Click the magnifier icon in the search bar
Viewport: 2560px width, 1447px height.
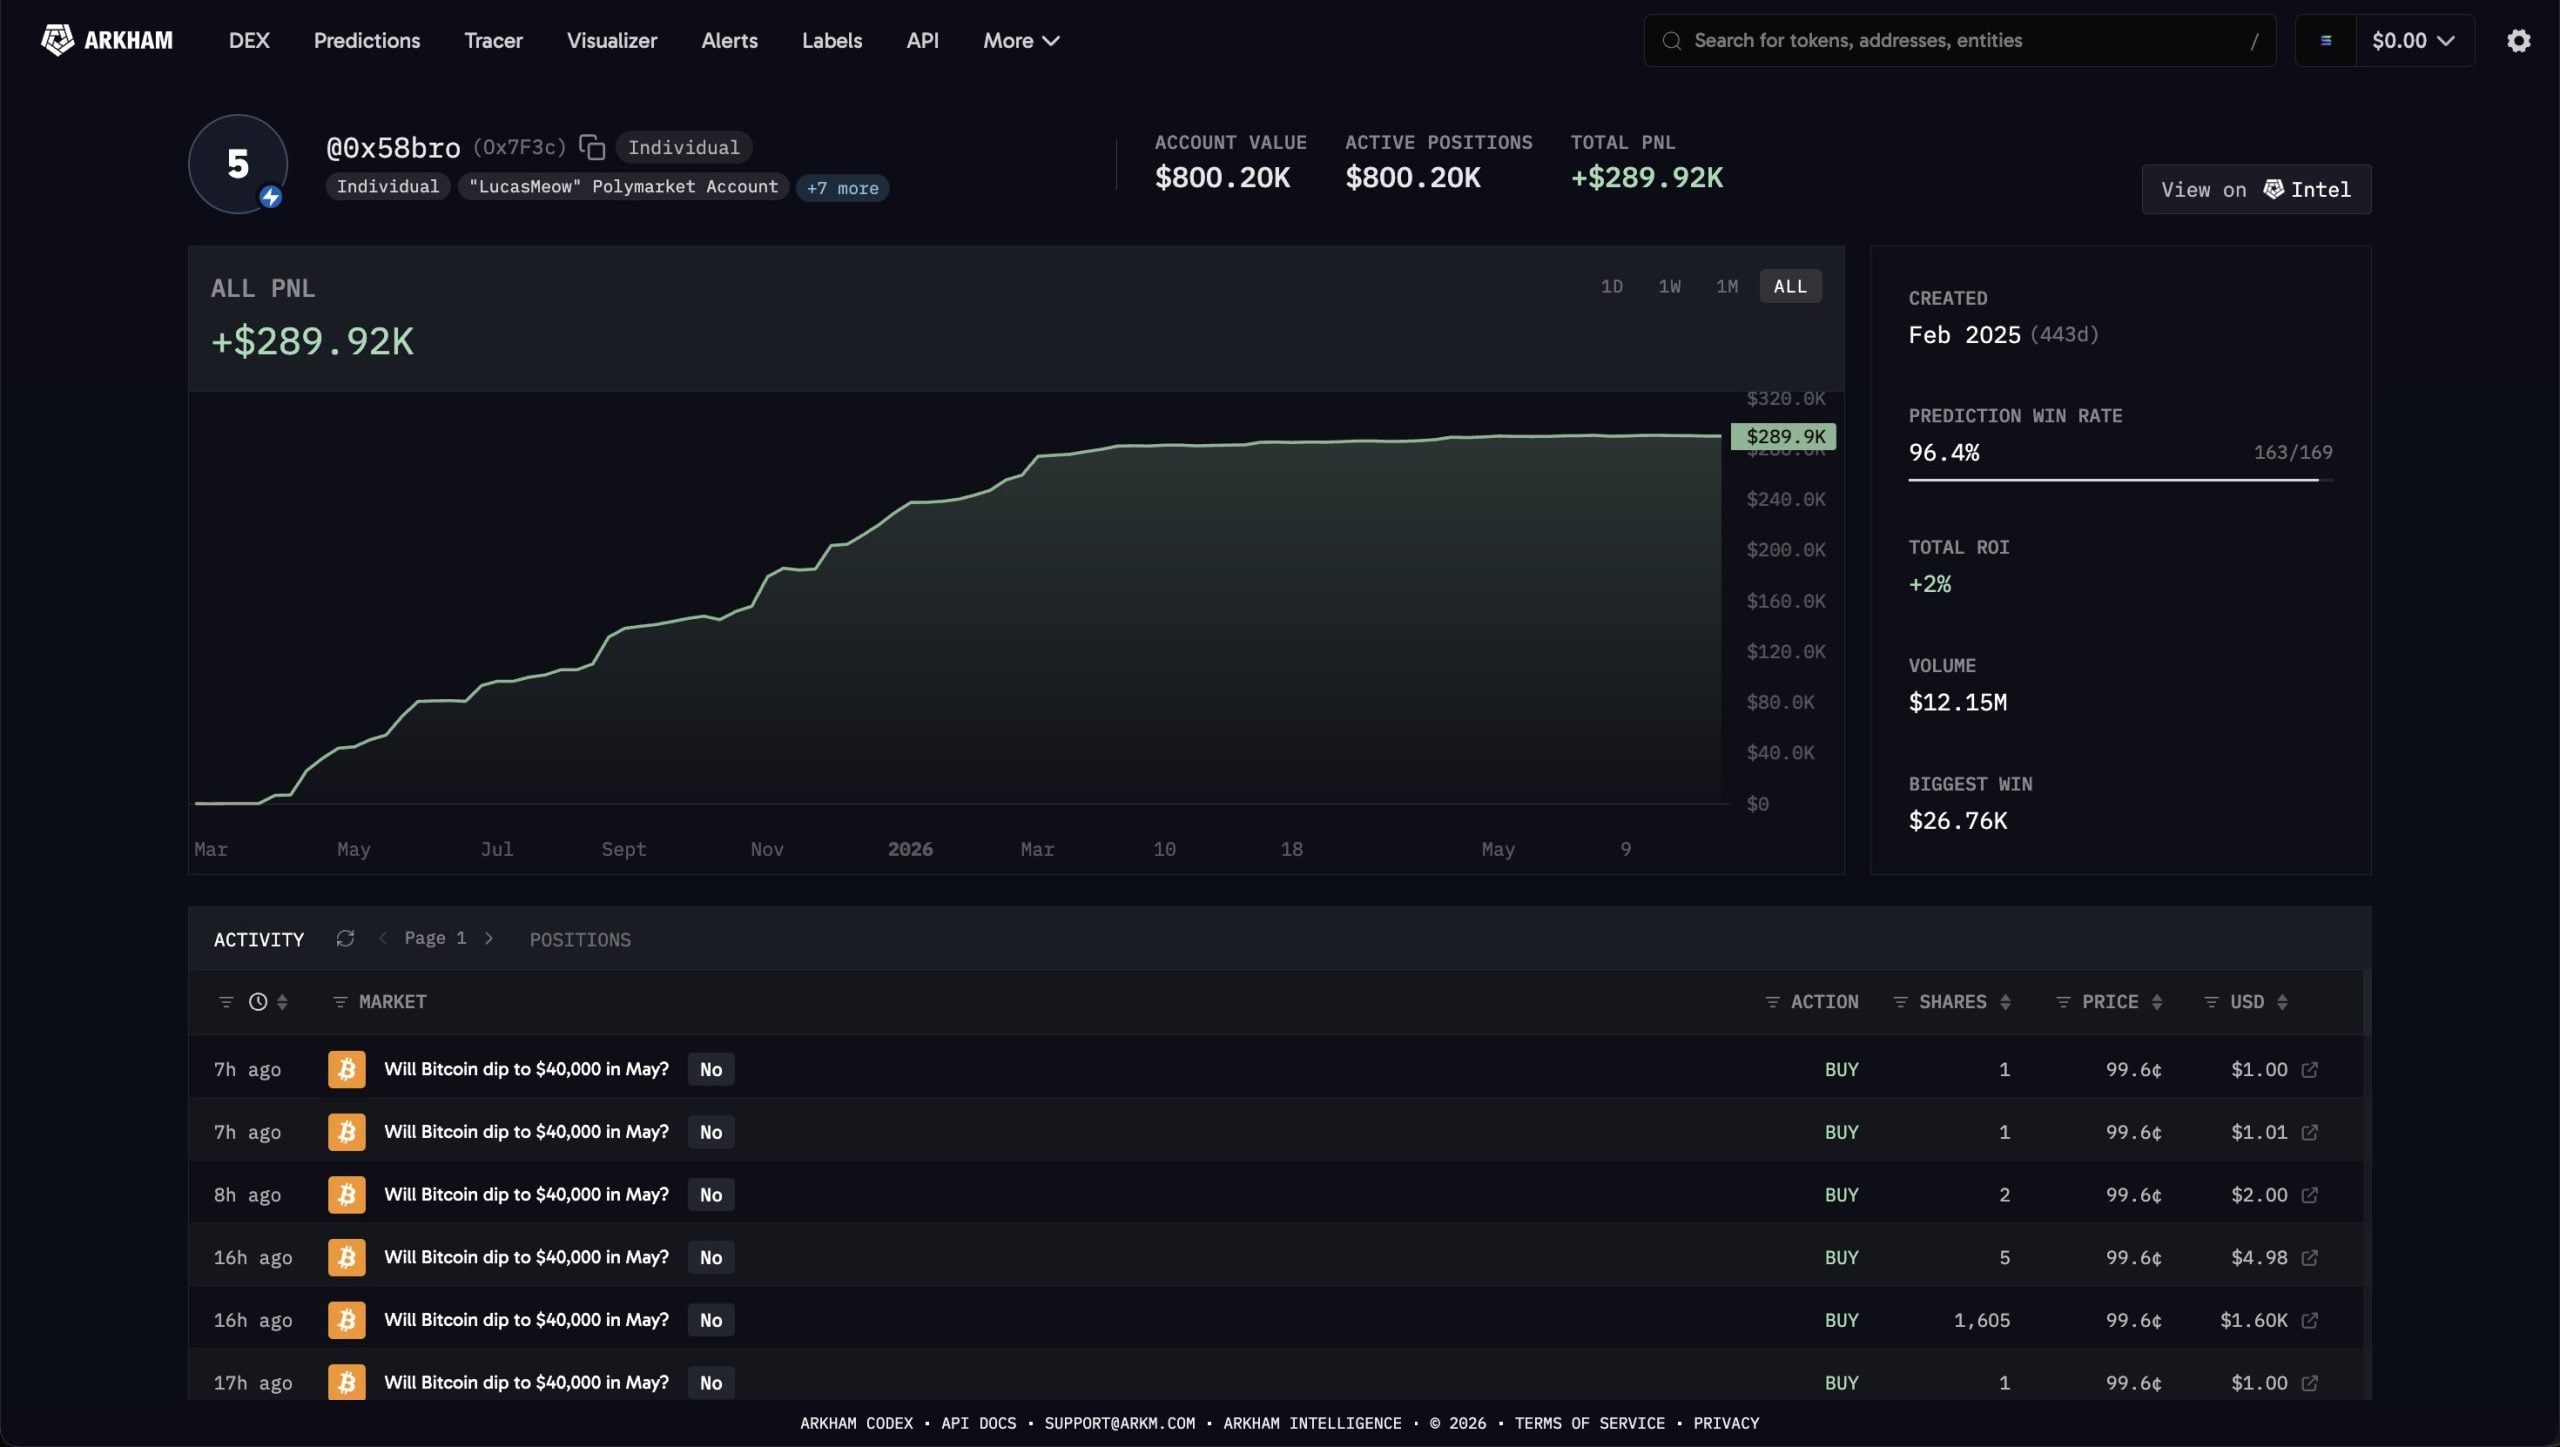click(1671, 41)
